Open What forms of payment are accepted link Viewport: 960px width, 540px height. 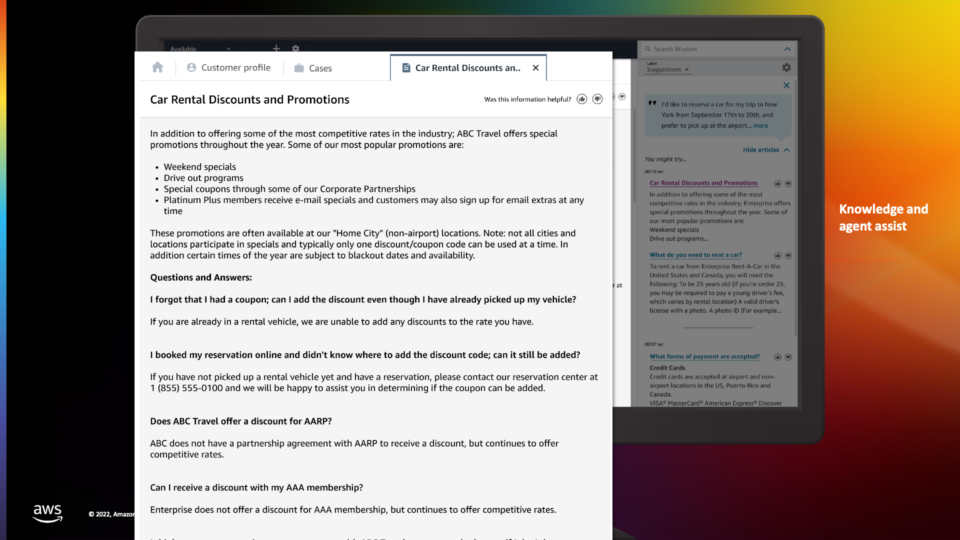click(705, 356)
